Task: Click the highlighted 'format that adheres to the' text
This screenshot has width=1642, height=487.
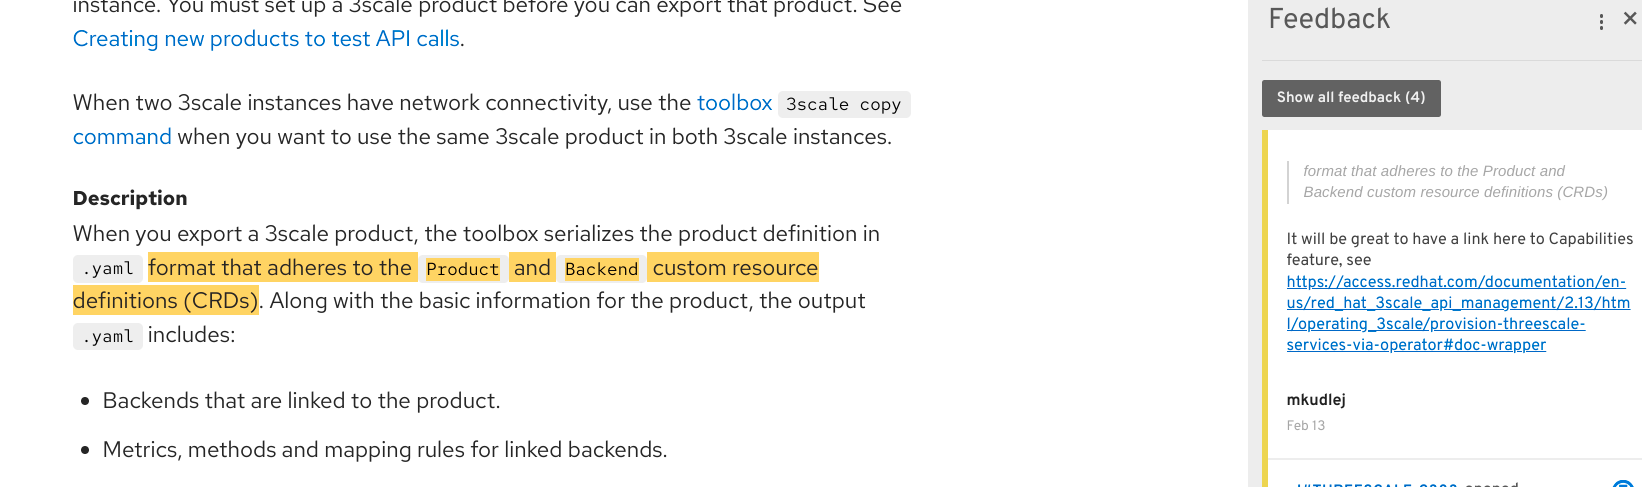Action: tap(280, 268)
